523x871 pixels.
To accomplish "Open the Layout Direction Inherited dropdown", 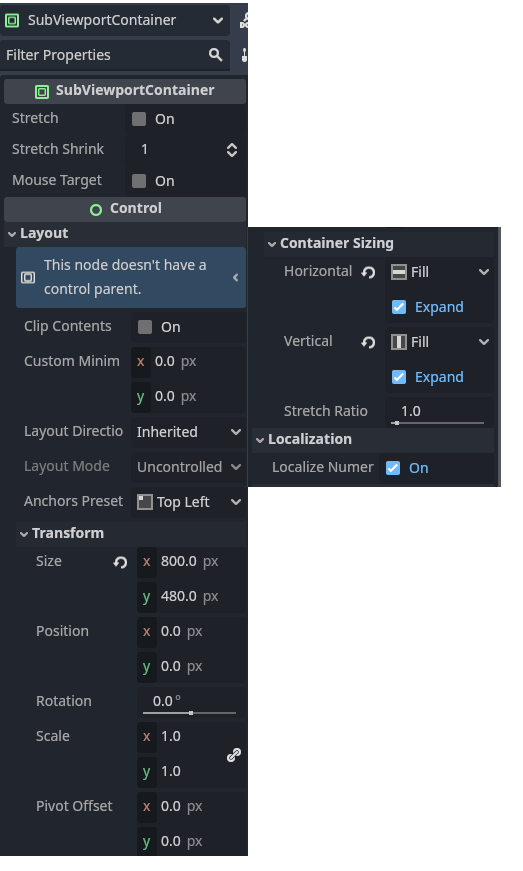I will coord(188,432).
